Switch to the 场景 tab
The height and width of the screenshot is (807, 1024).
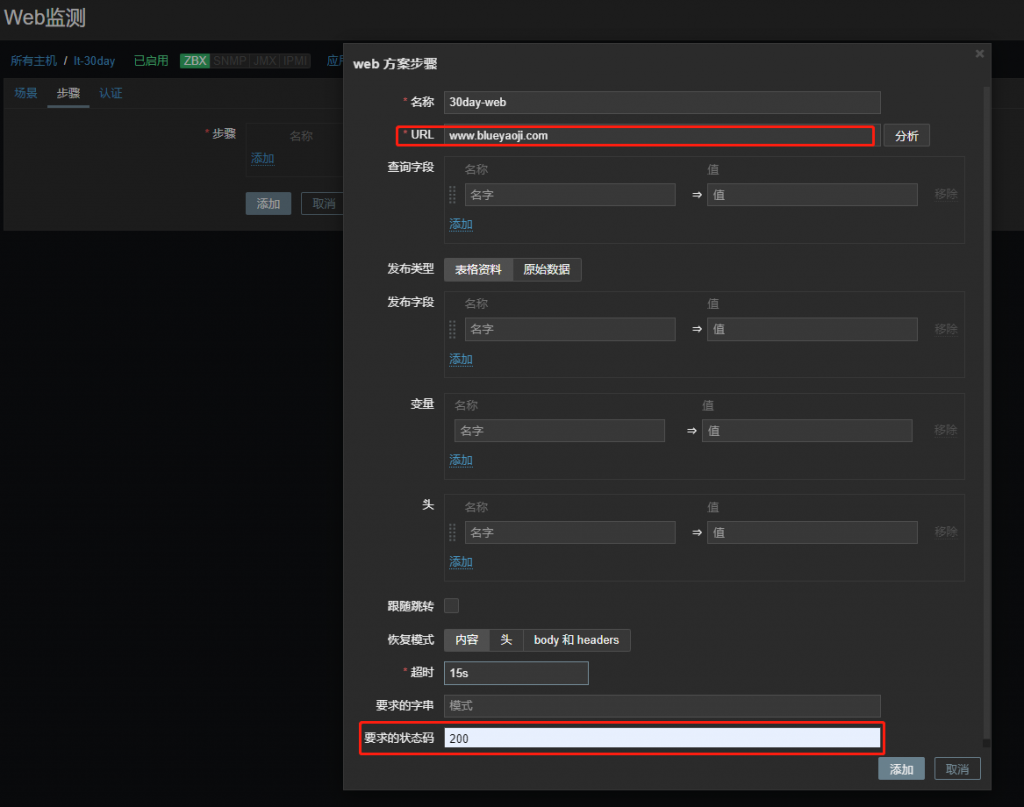pyautogui.click(x=26, y=93)
